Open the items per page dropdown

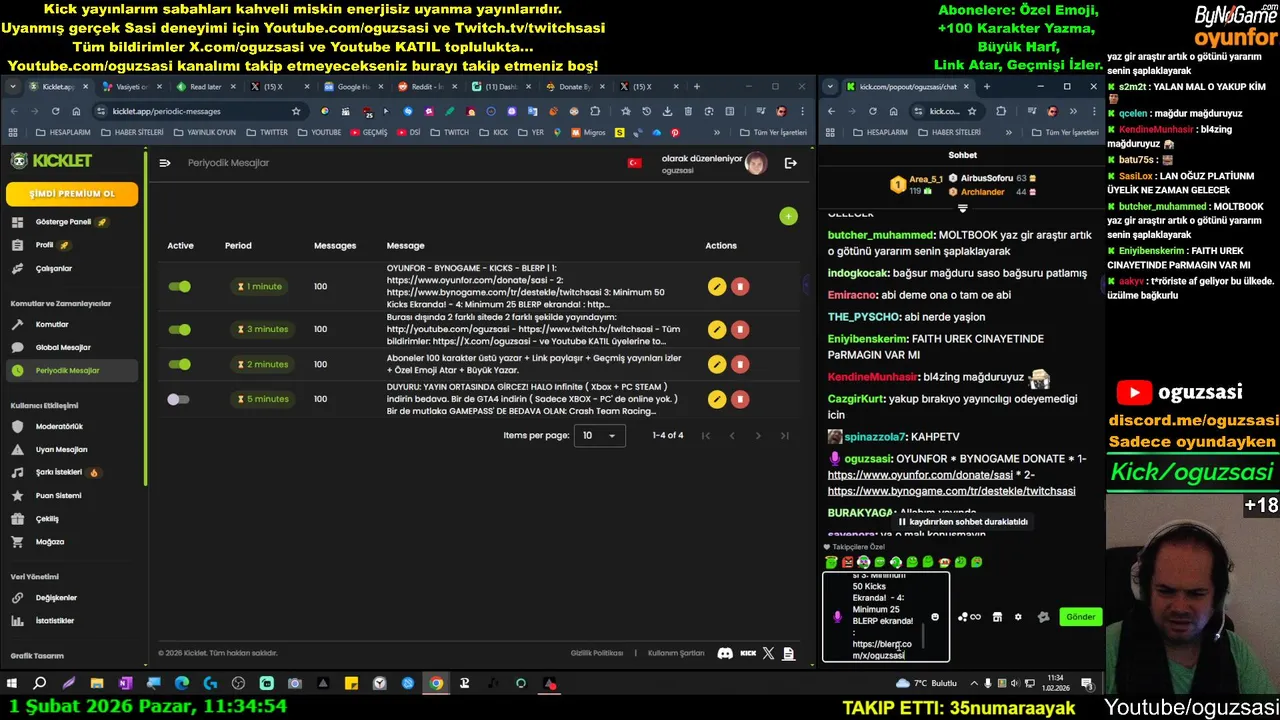click(x=600, y=435)
